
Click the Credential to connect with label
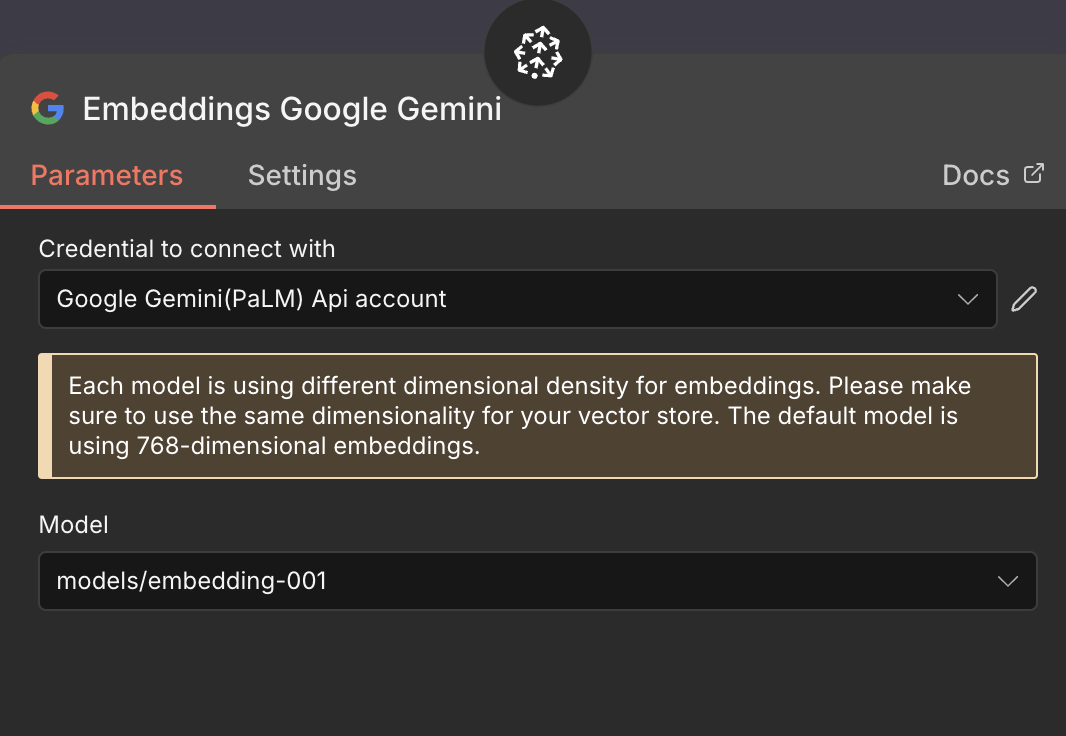[x=186, y=248]
